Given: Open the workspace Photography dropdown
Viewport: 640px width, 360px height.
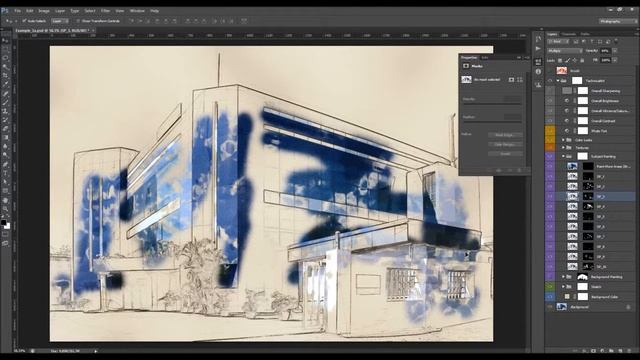Looking at the screenshot, I should coord(617,21).
